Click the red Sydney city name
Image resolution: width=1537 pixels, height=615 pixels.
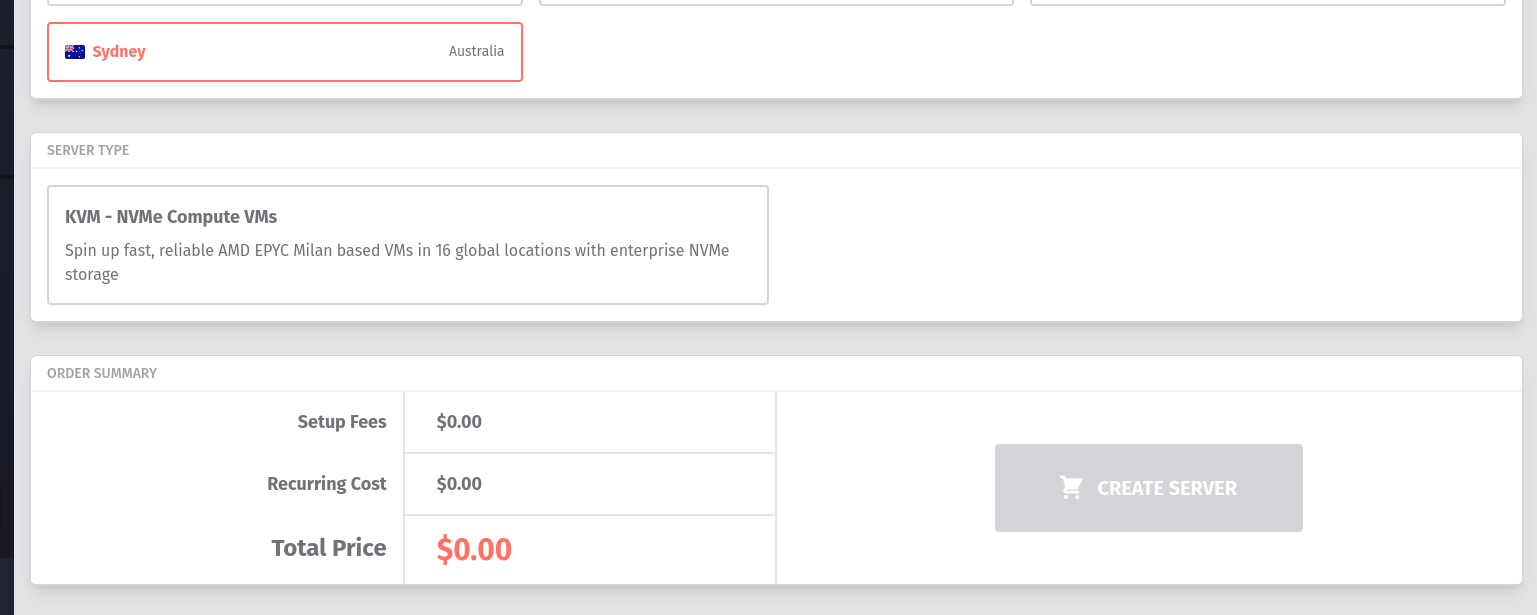point(119,52)
